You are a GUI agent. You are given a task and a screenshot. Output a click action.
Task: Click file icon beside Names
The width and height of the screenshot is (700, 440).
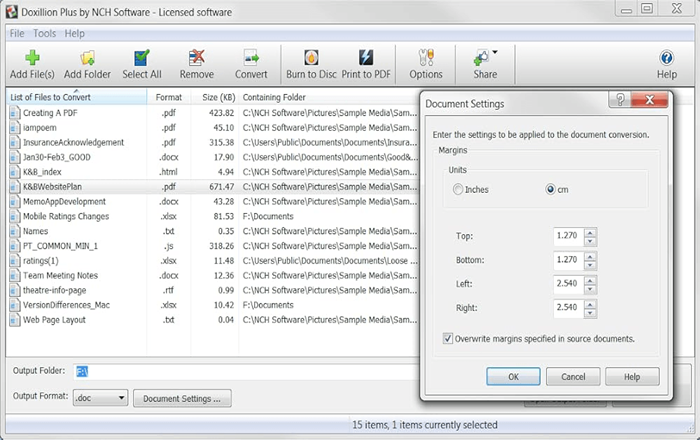[15, 231]
